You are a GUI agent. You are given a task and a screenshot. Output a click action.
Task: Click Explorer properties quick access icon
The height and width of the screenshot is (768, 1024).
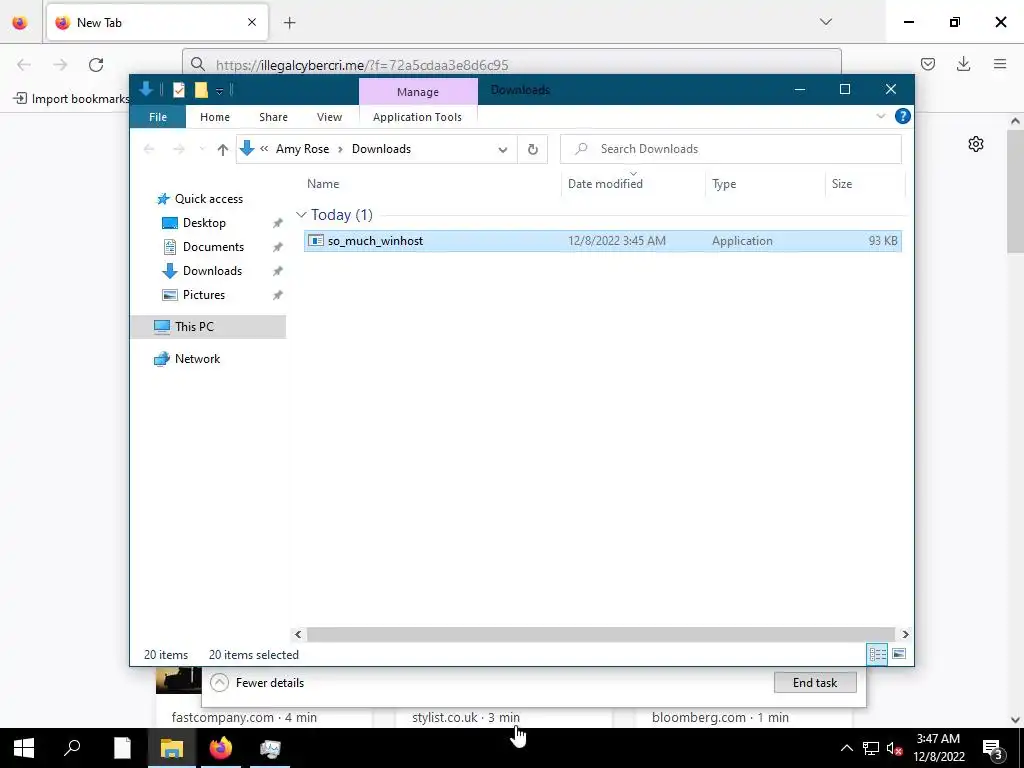[x=178, y=90]
